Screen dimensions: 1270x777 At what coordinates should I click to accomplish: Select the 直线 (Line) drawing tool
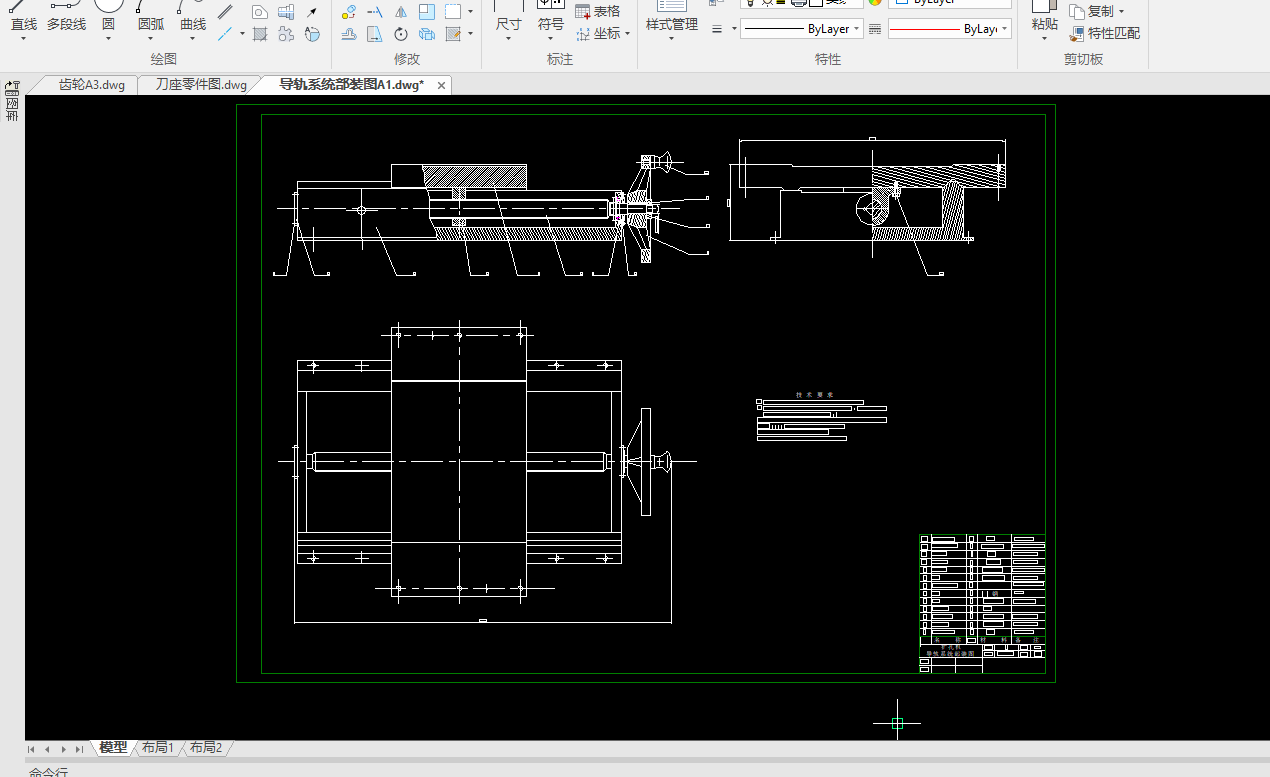(23, 16)
